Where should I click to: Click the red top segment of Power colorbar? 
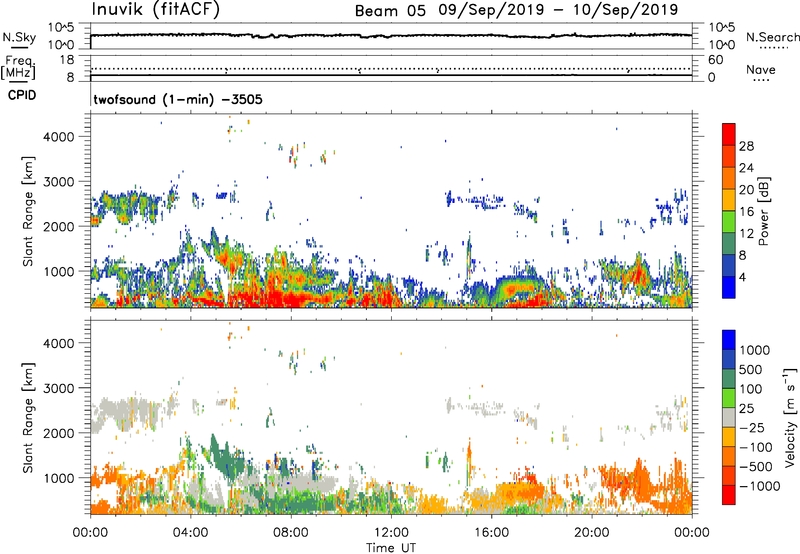click(x=729, y=133)
